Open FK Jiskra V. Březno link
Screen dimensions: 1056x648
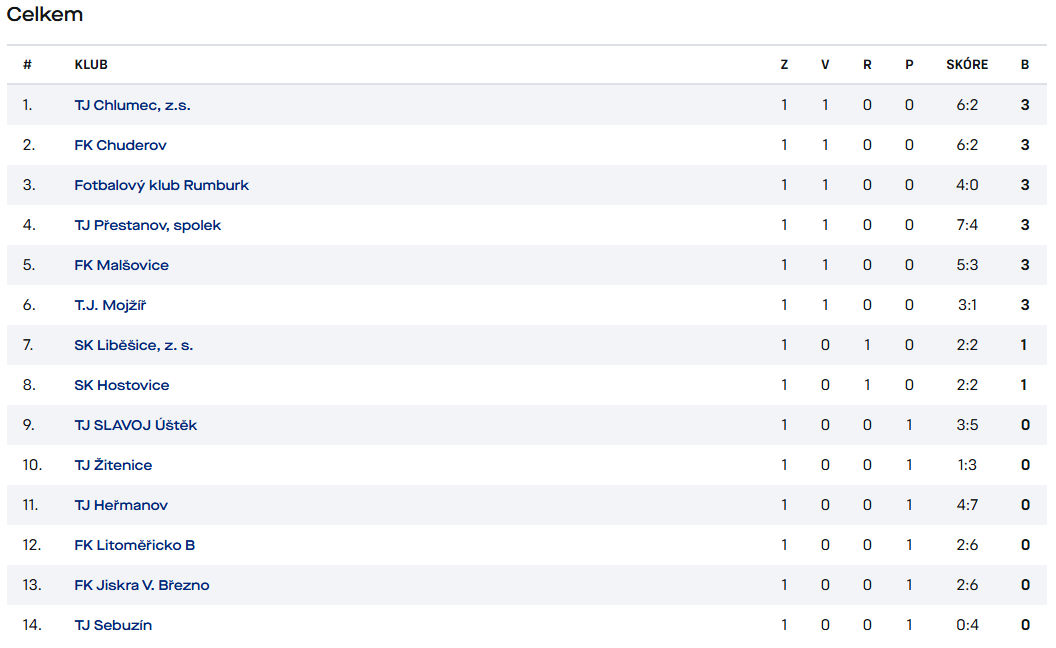tap(141, 585)
